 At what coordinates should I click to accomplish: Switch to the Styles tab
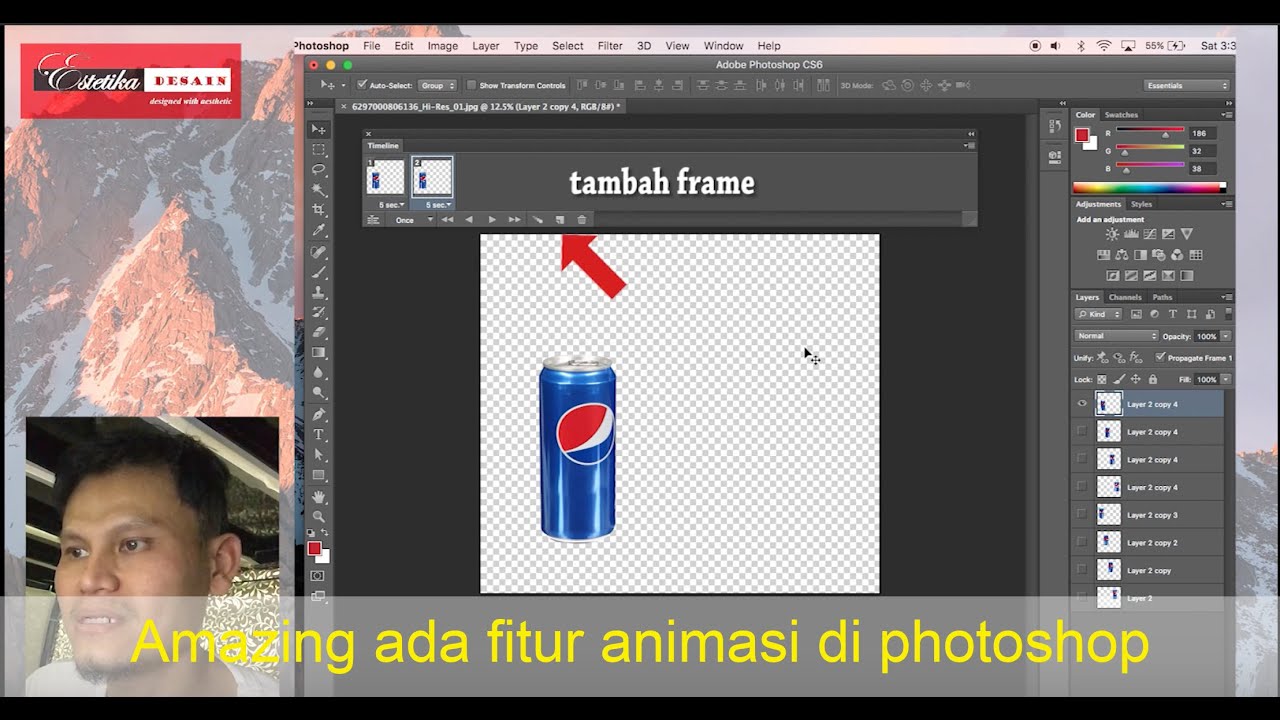point(1141,204)
